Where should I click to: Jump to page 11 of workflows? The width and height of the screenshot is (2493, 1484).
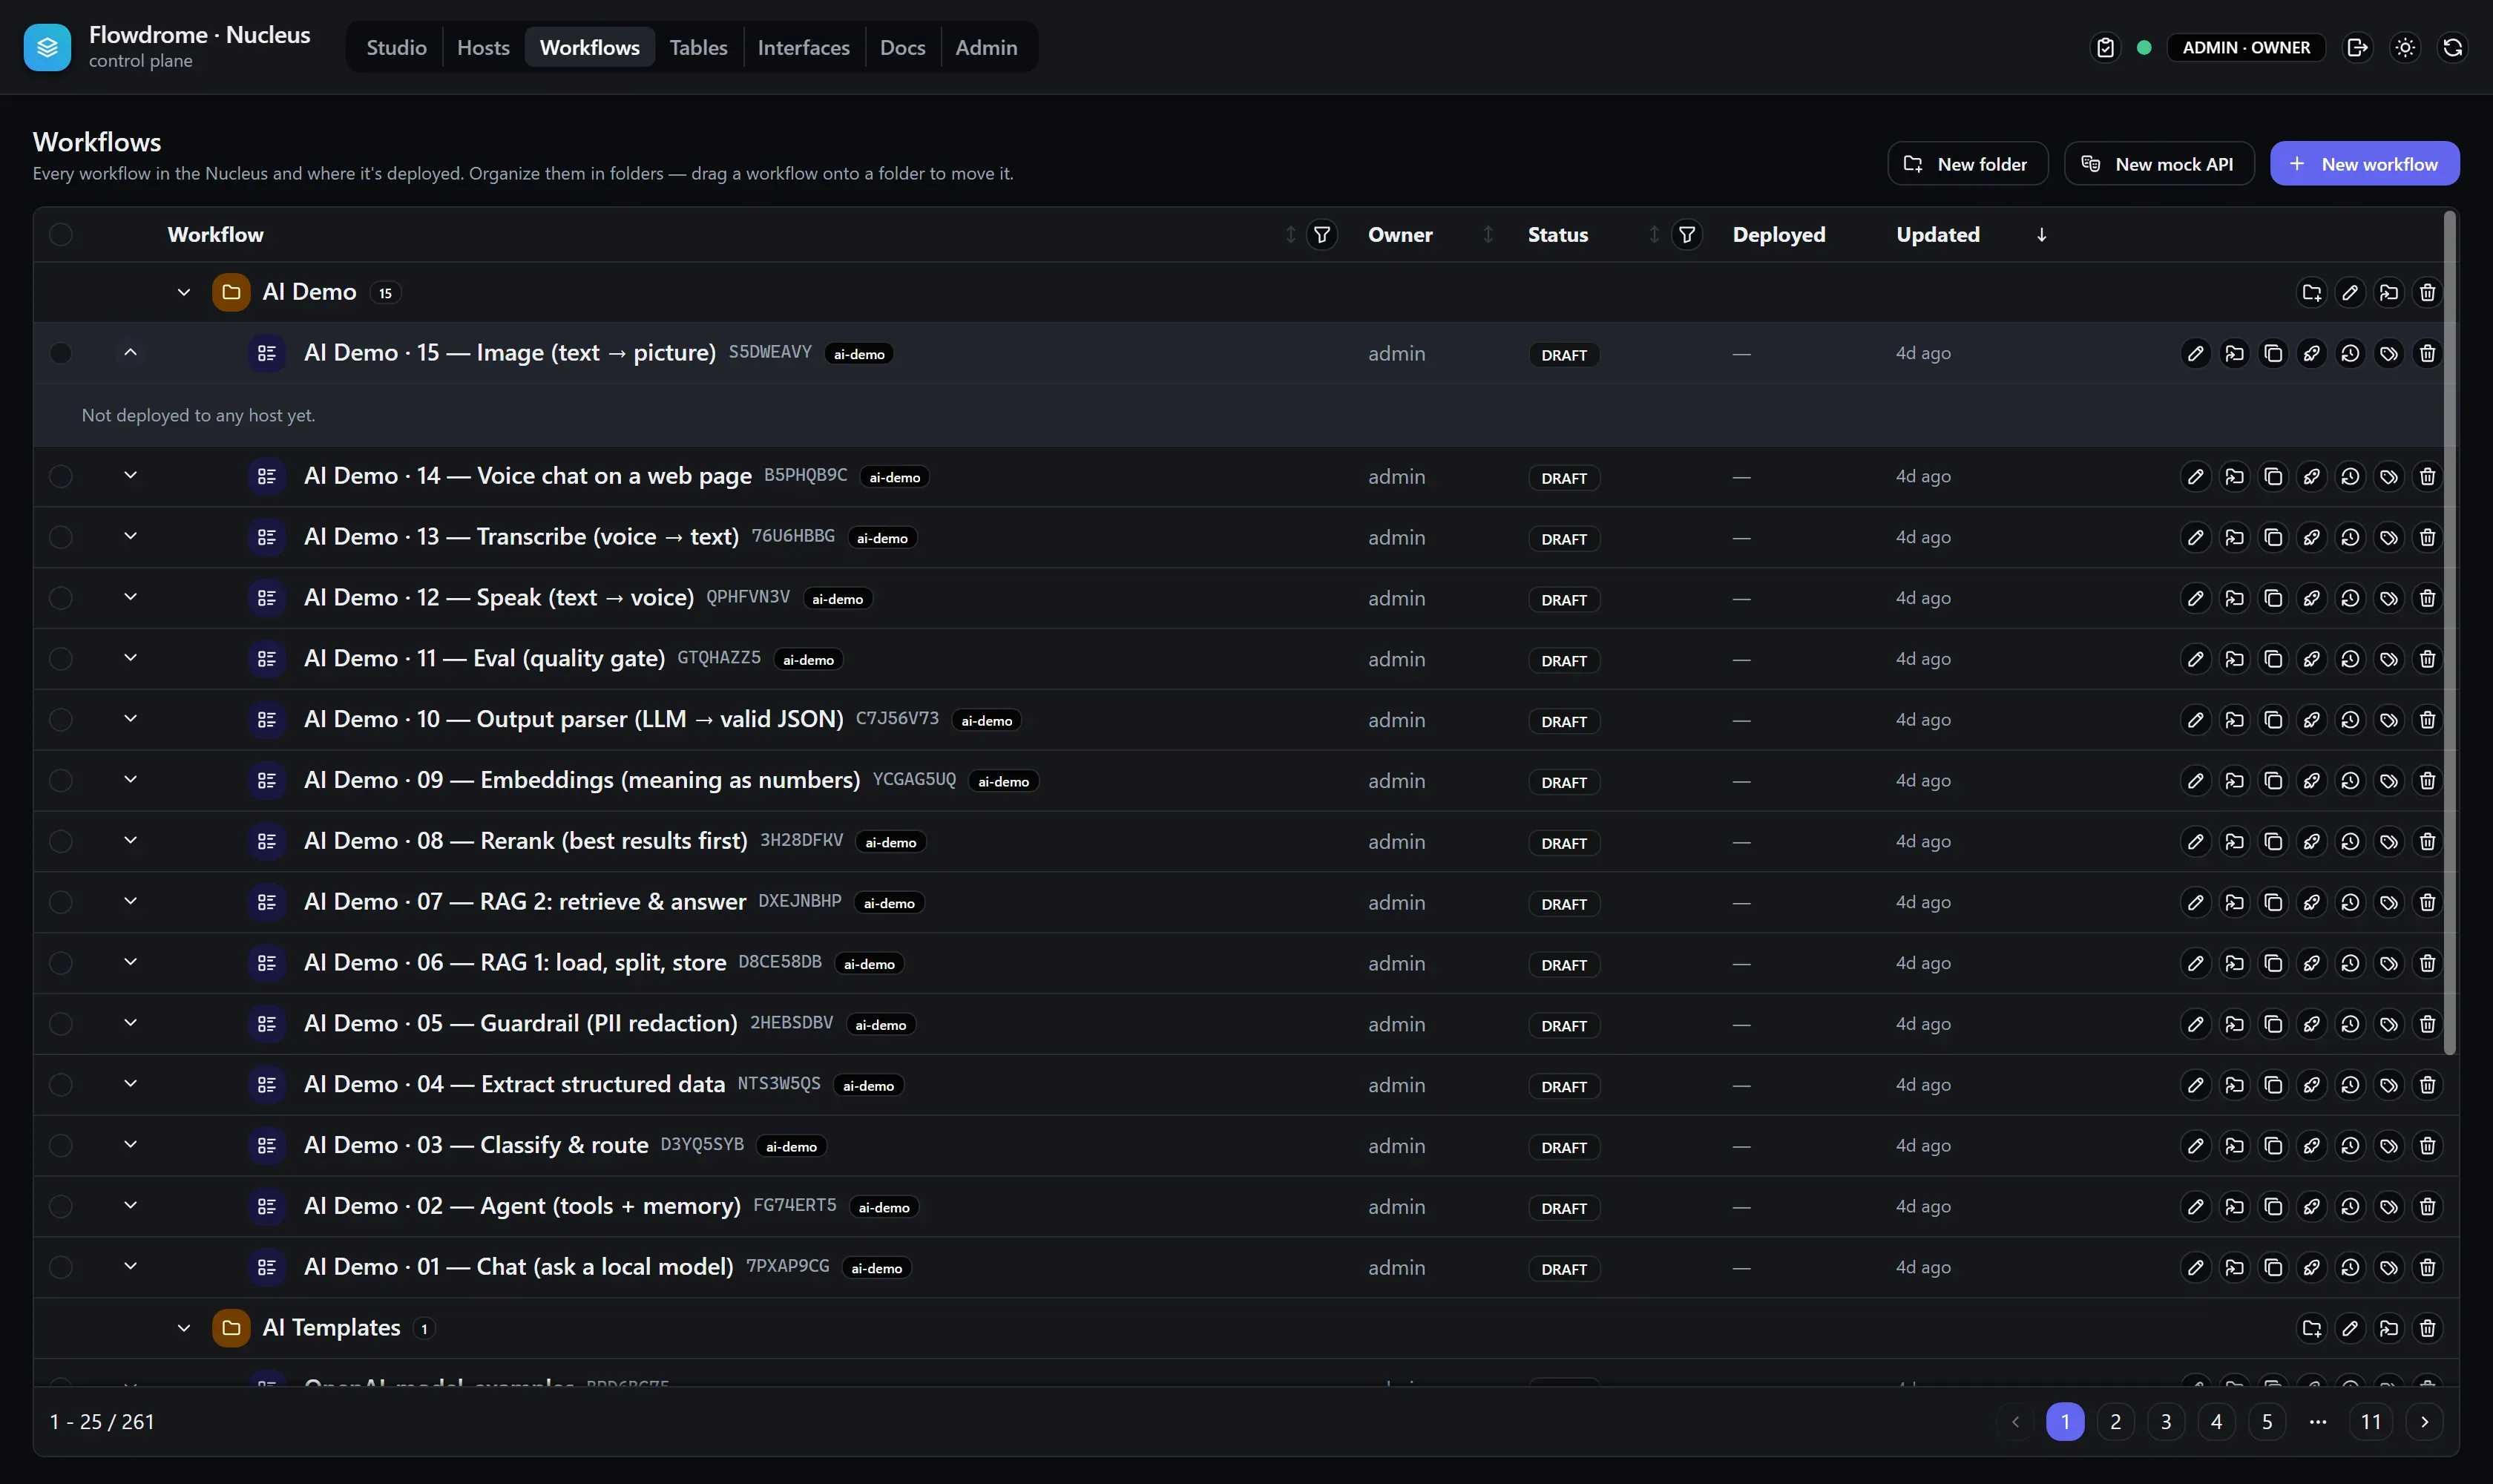tap(2371, 1422)
